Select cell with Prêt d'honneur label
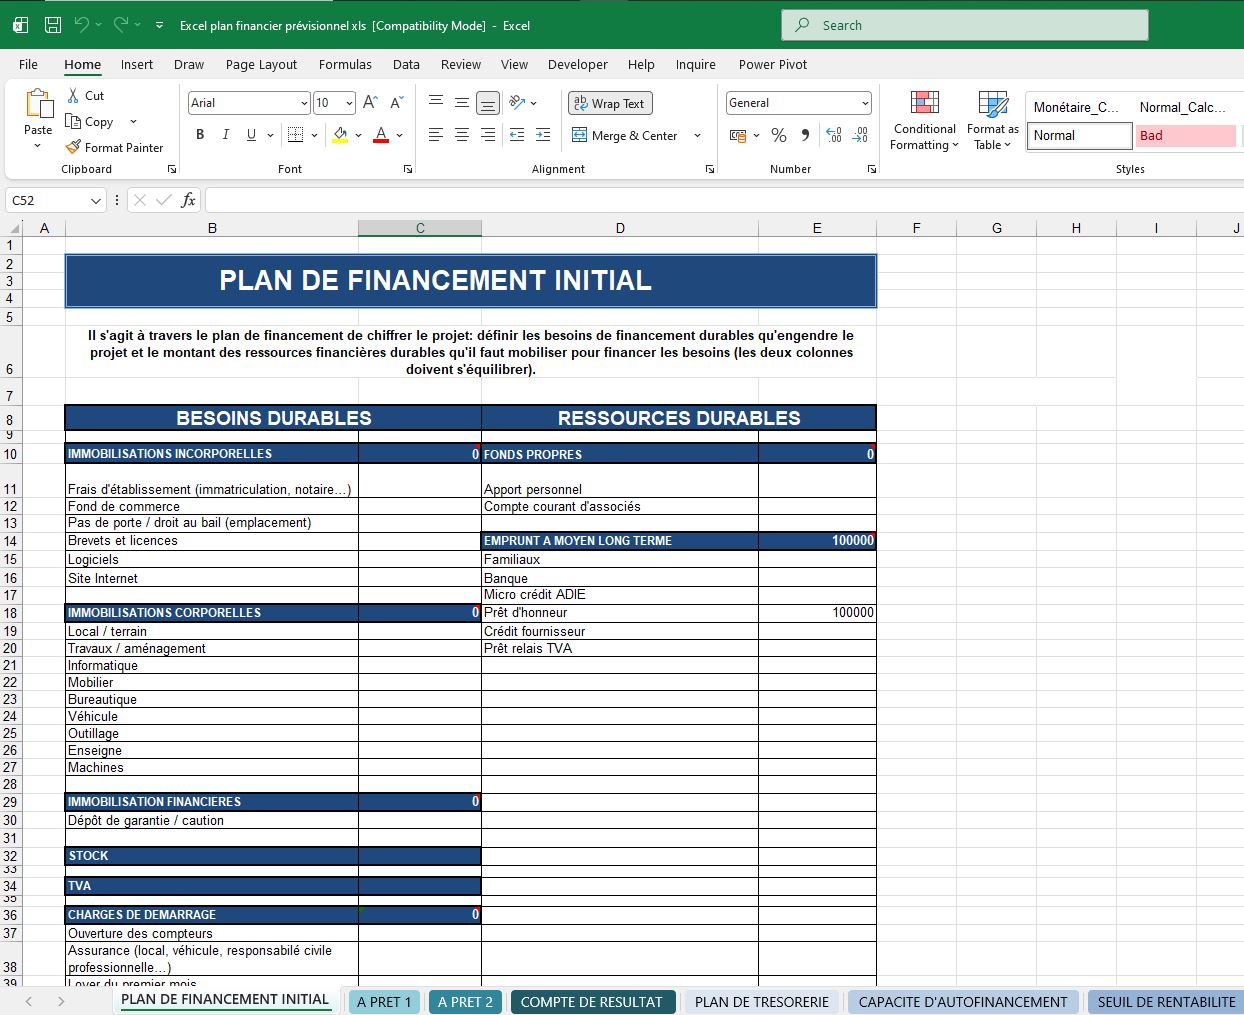Image resolution: width=1244 pixels, height=1015 pixels. coord(620,613)
